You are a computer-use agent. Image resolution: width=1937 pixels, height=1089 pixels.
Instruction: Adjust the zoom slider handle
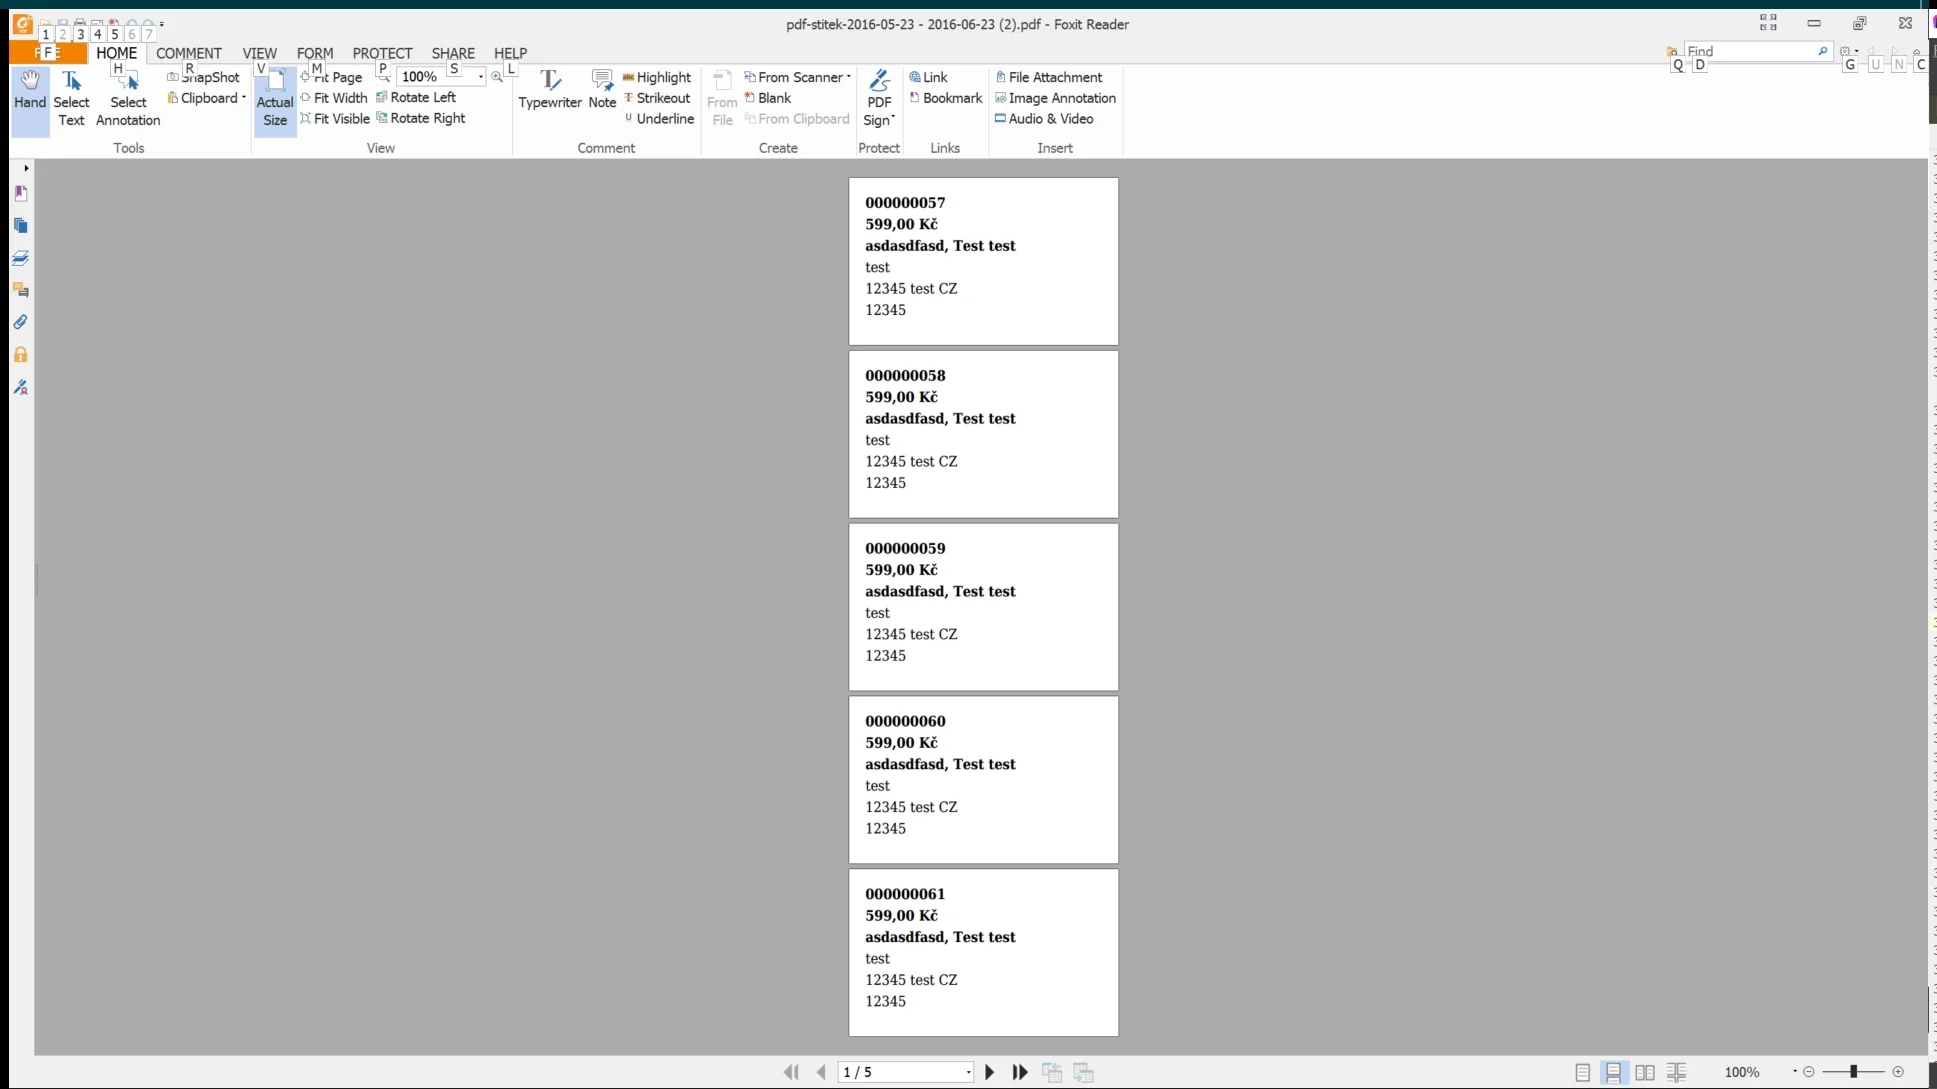(1853, 1072)
